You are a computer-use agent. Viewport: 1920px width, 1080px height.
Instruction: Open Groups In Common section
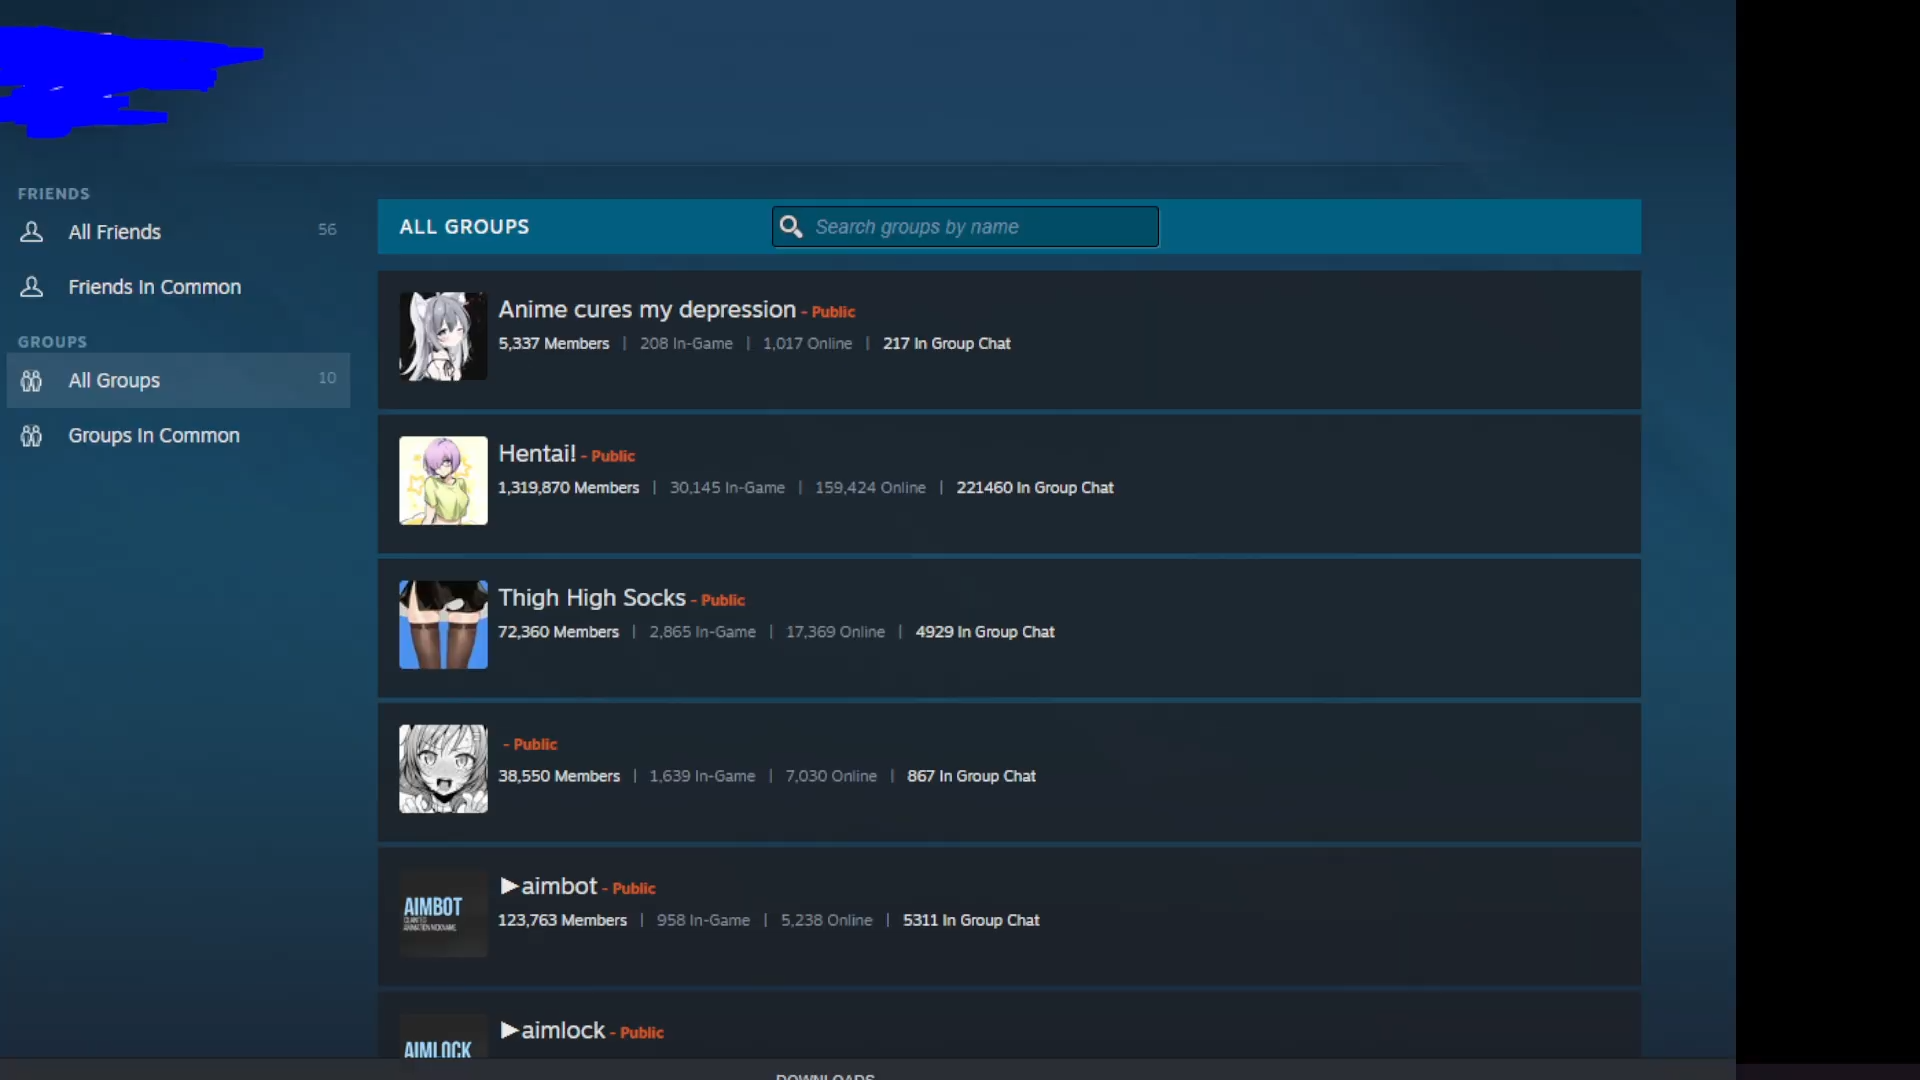click(x=178, y=436)
